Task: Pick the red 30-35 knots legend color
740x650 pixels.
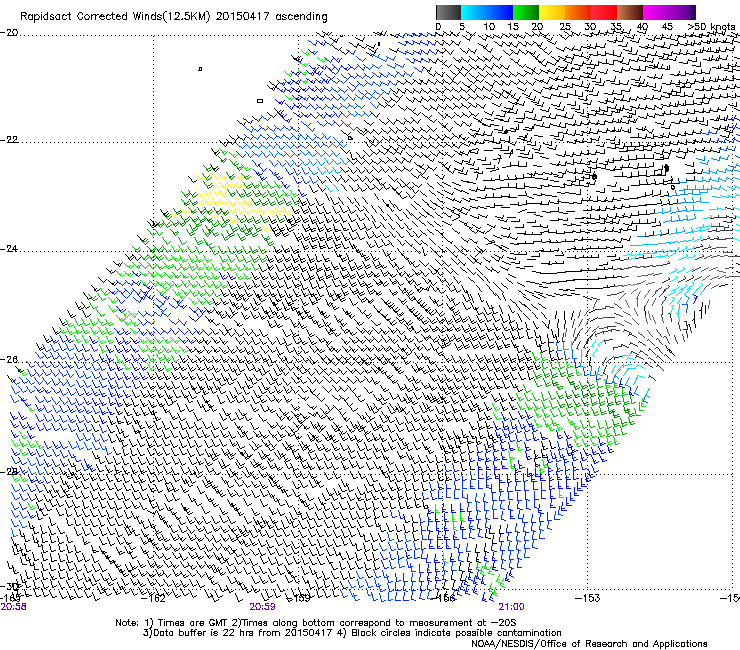Action: (604, 12)
